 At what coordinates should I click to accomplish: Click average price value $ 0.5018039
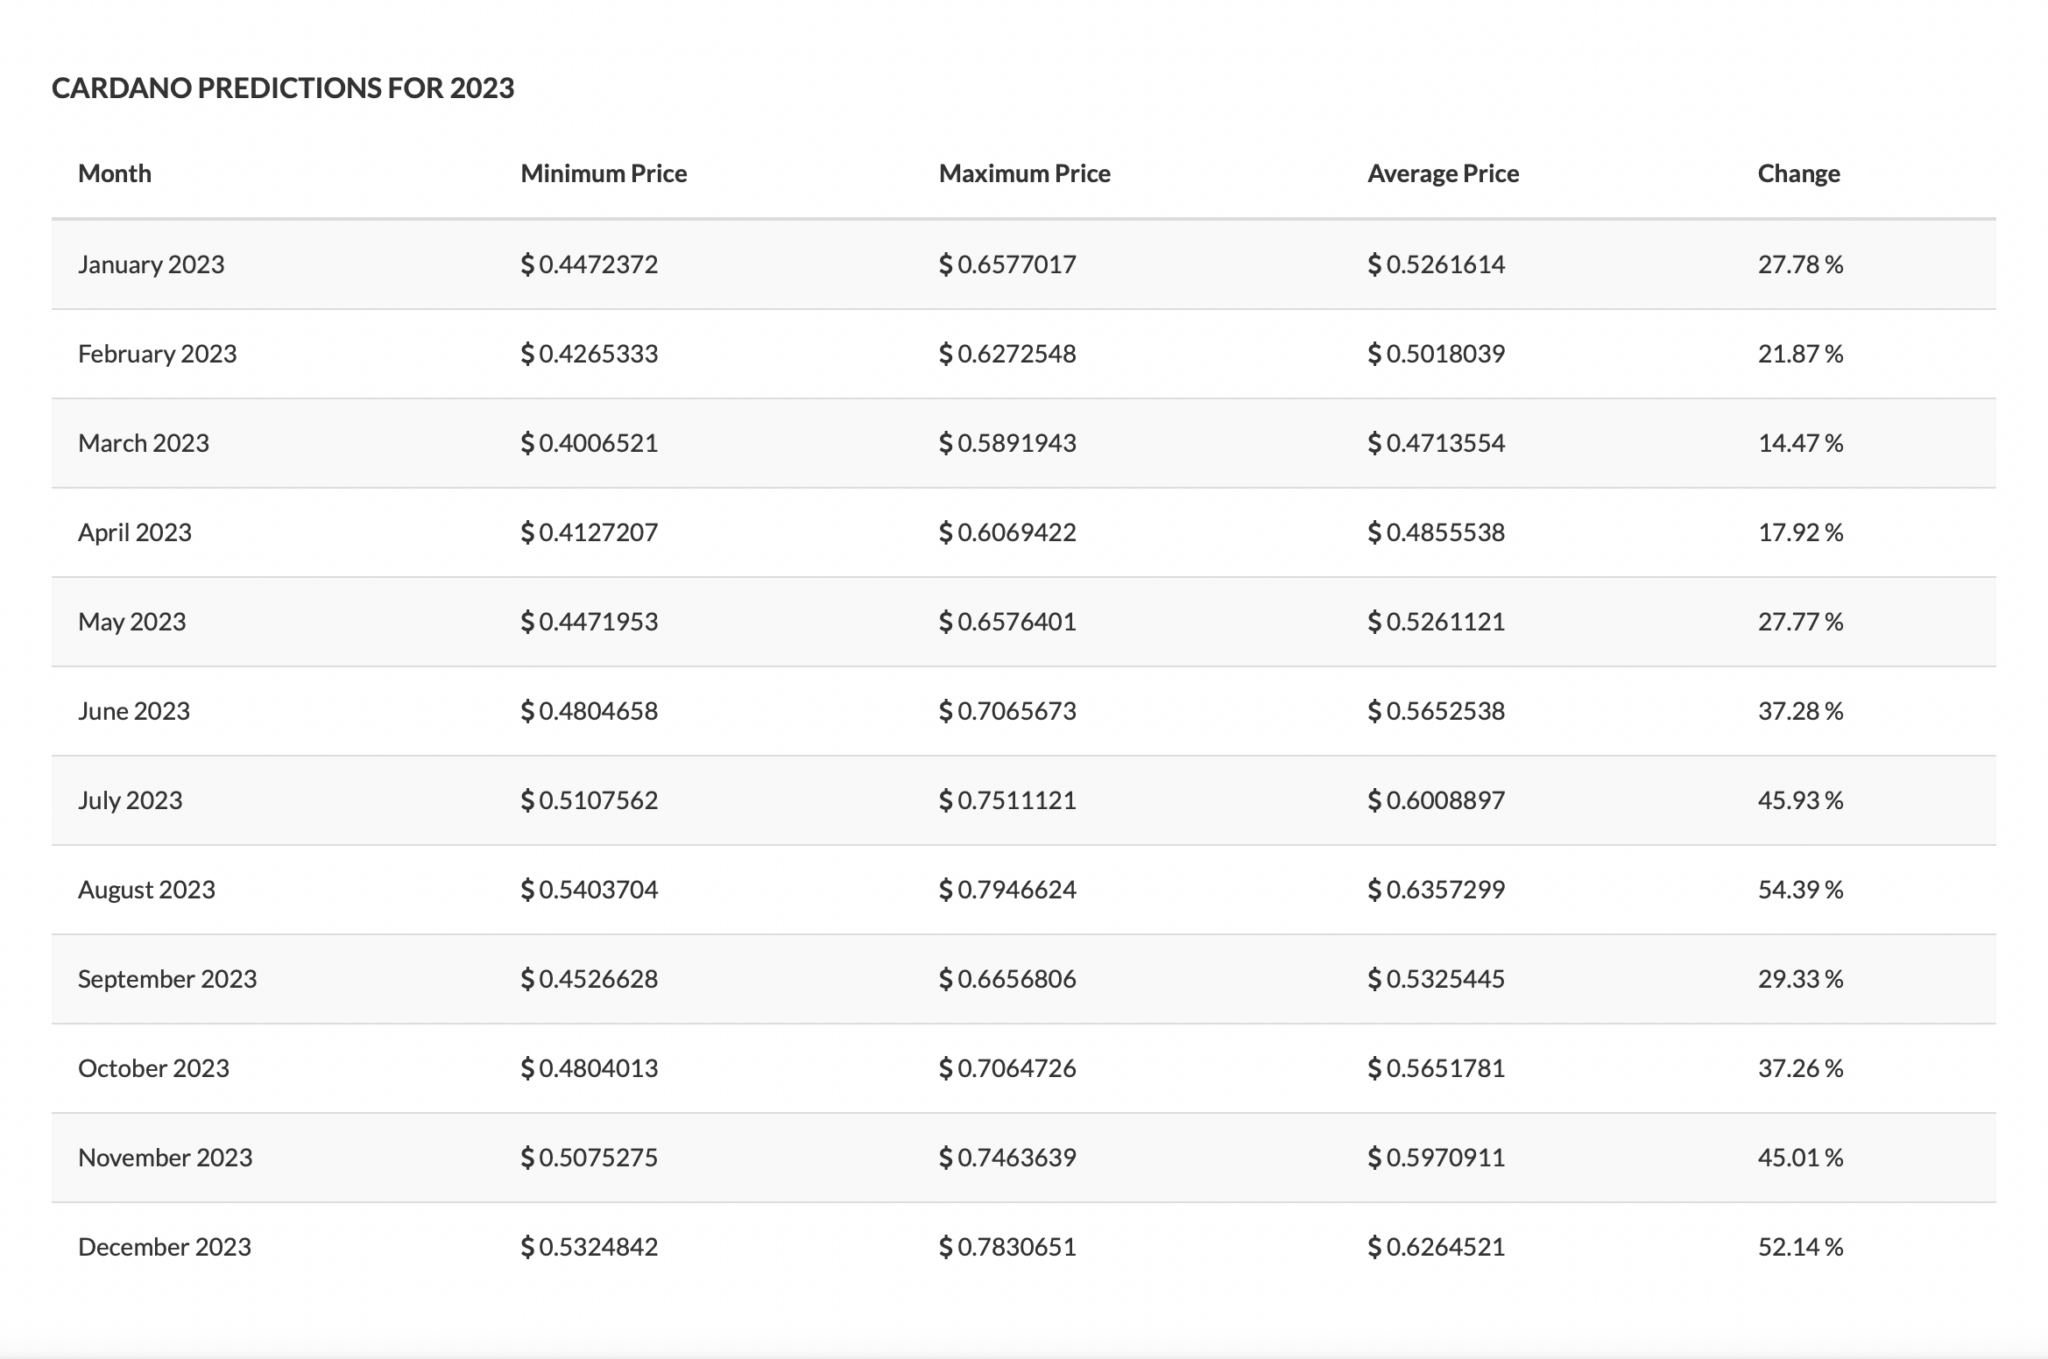click(x=1437, y=354)
